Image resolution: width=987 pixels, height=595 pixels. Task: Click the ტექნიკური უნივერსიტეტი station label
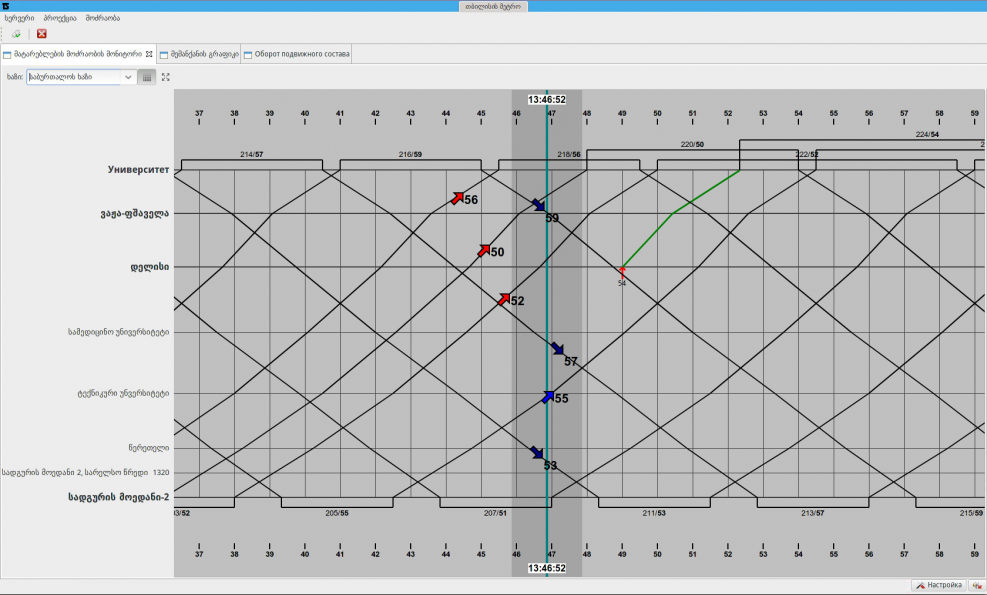pos(123,394)
